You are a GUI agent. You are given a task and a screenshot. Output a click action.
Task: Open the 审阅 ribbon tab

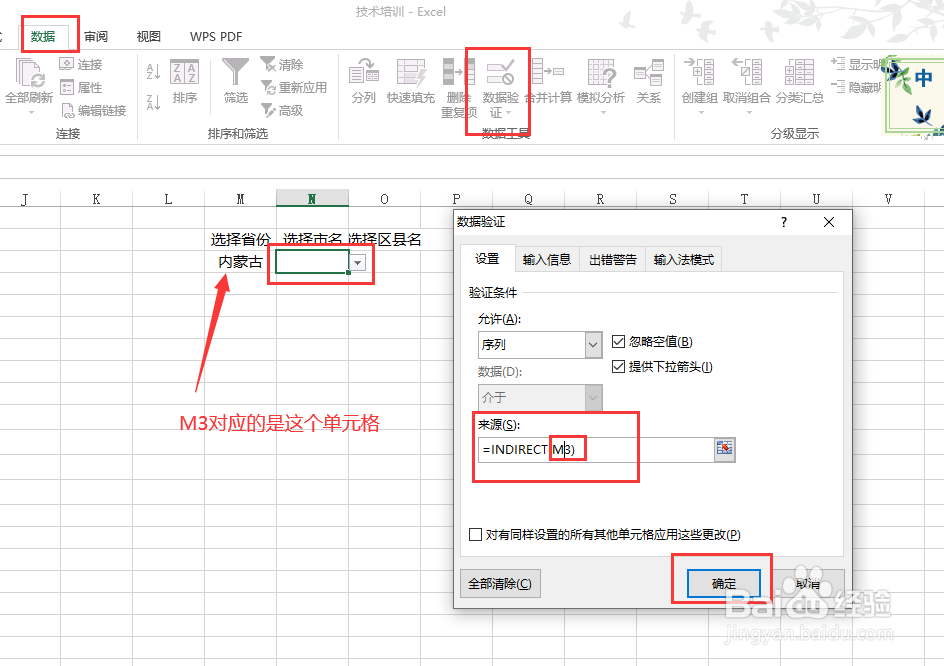tap(96, 35)
